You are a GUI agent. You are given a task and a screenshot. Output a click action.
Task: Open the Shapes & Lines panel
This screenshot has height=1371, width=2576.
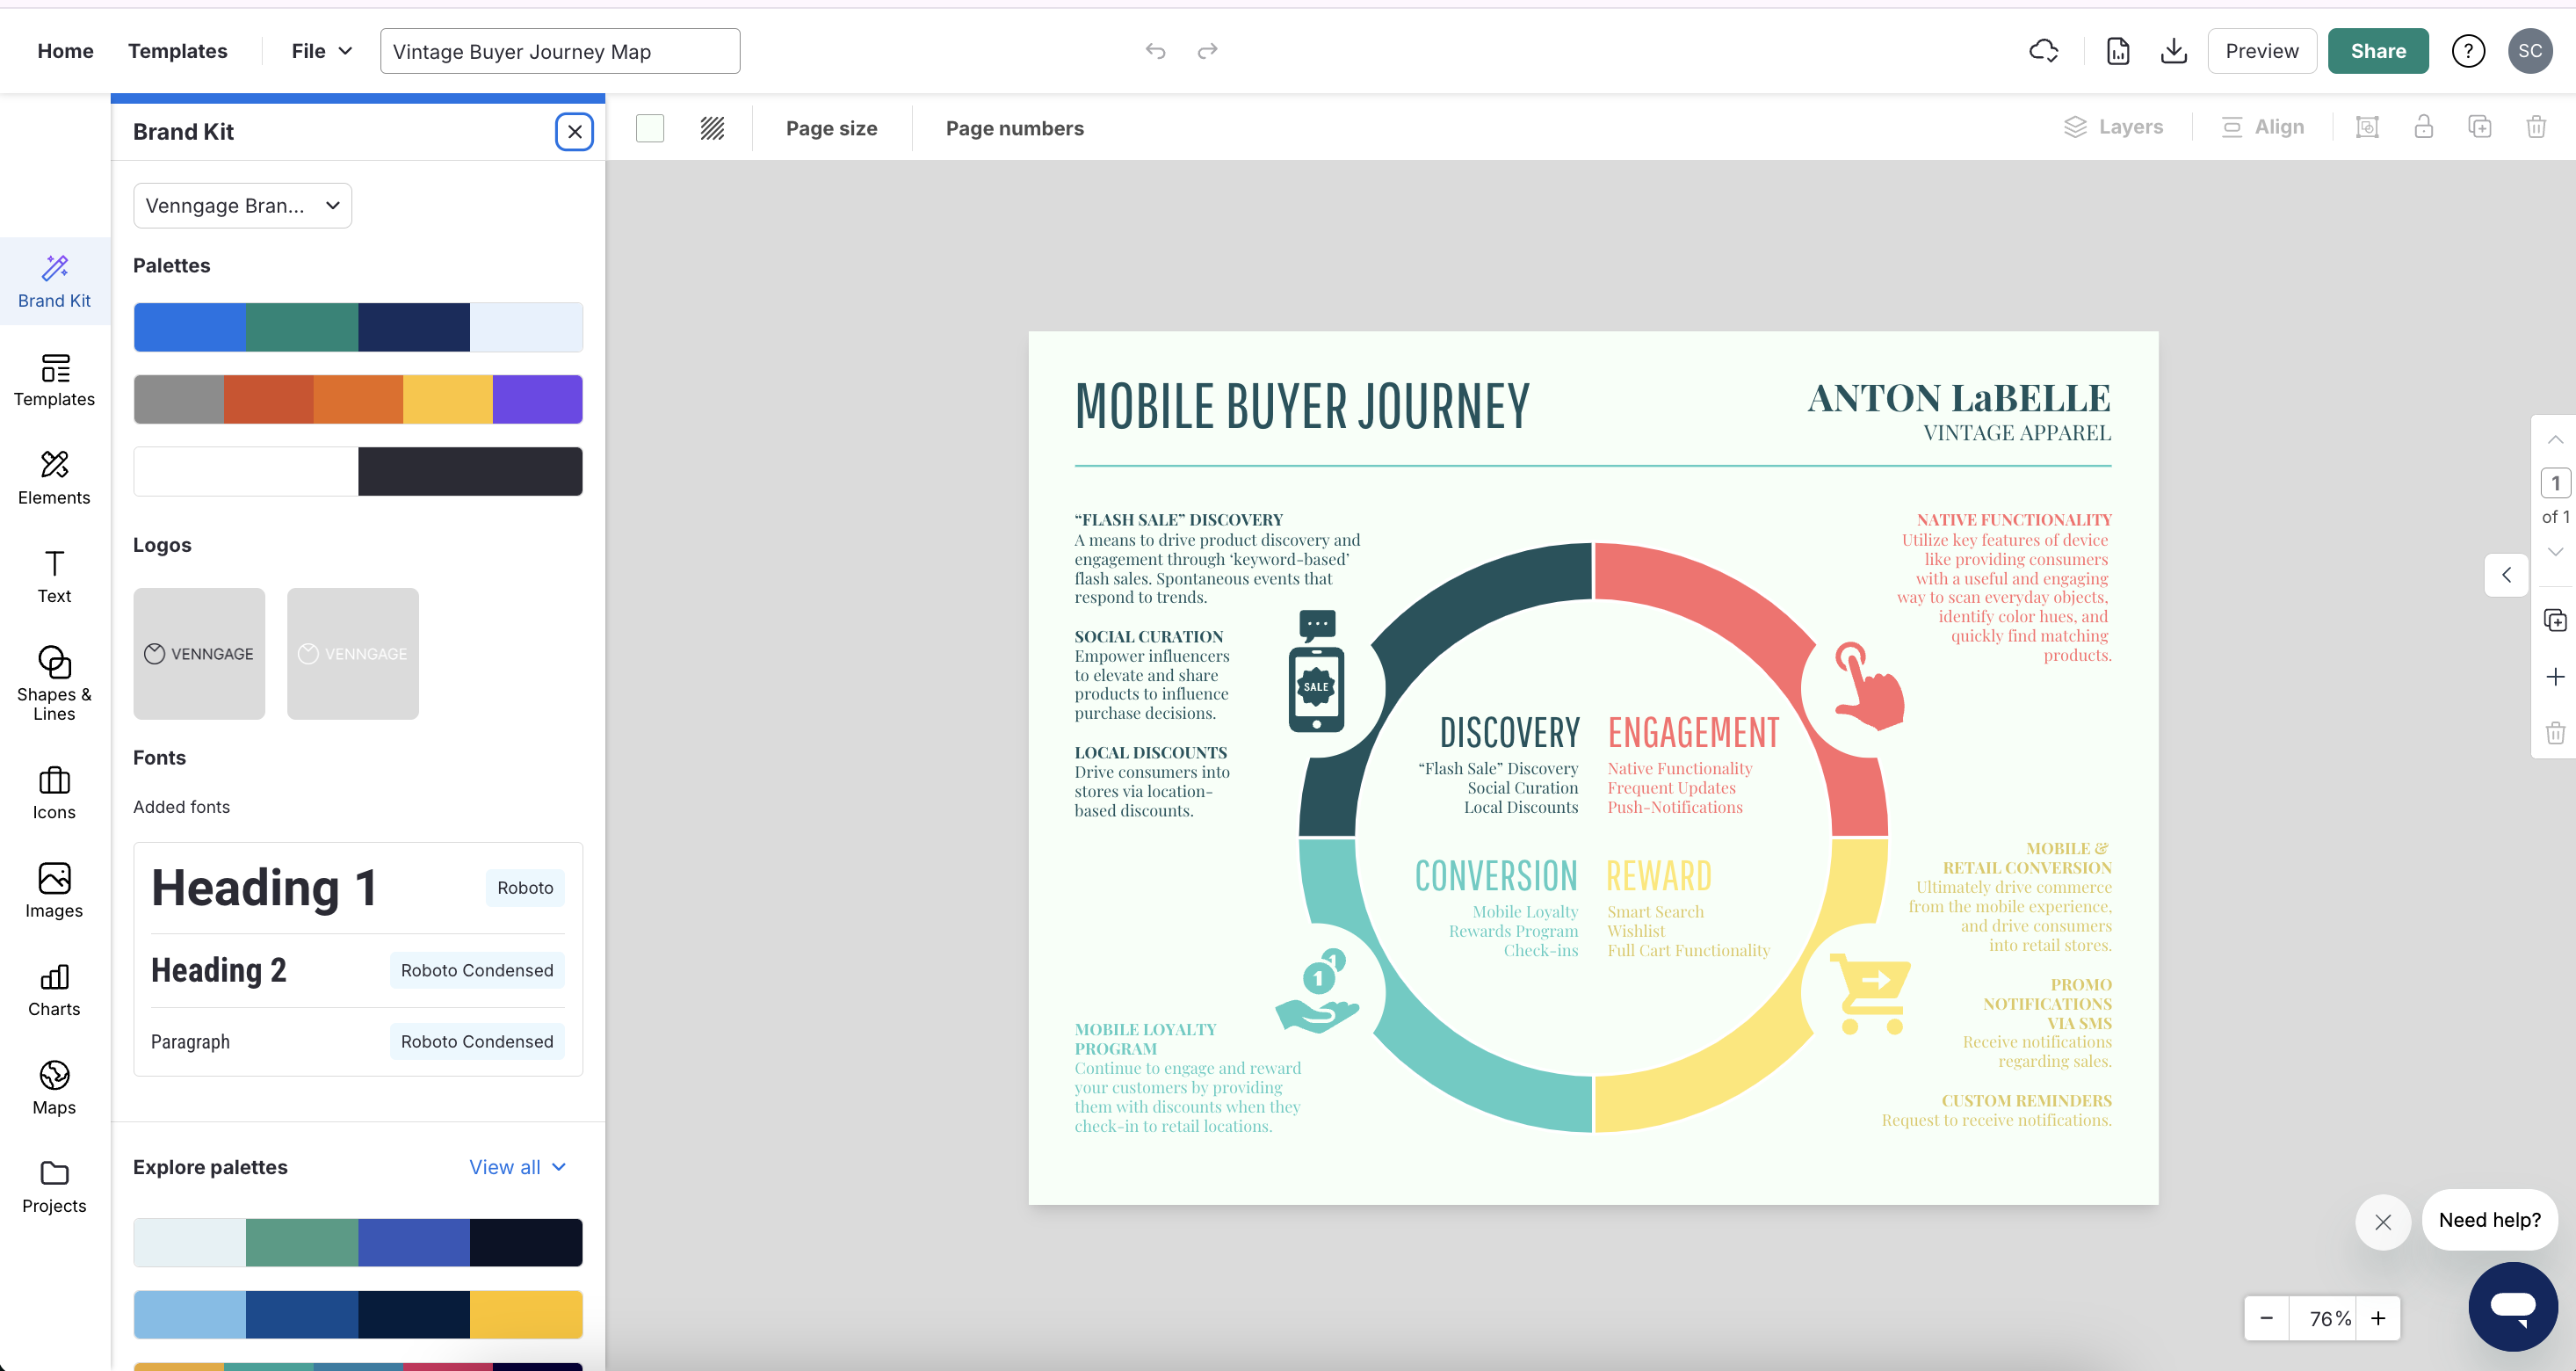54,683
